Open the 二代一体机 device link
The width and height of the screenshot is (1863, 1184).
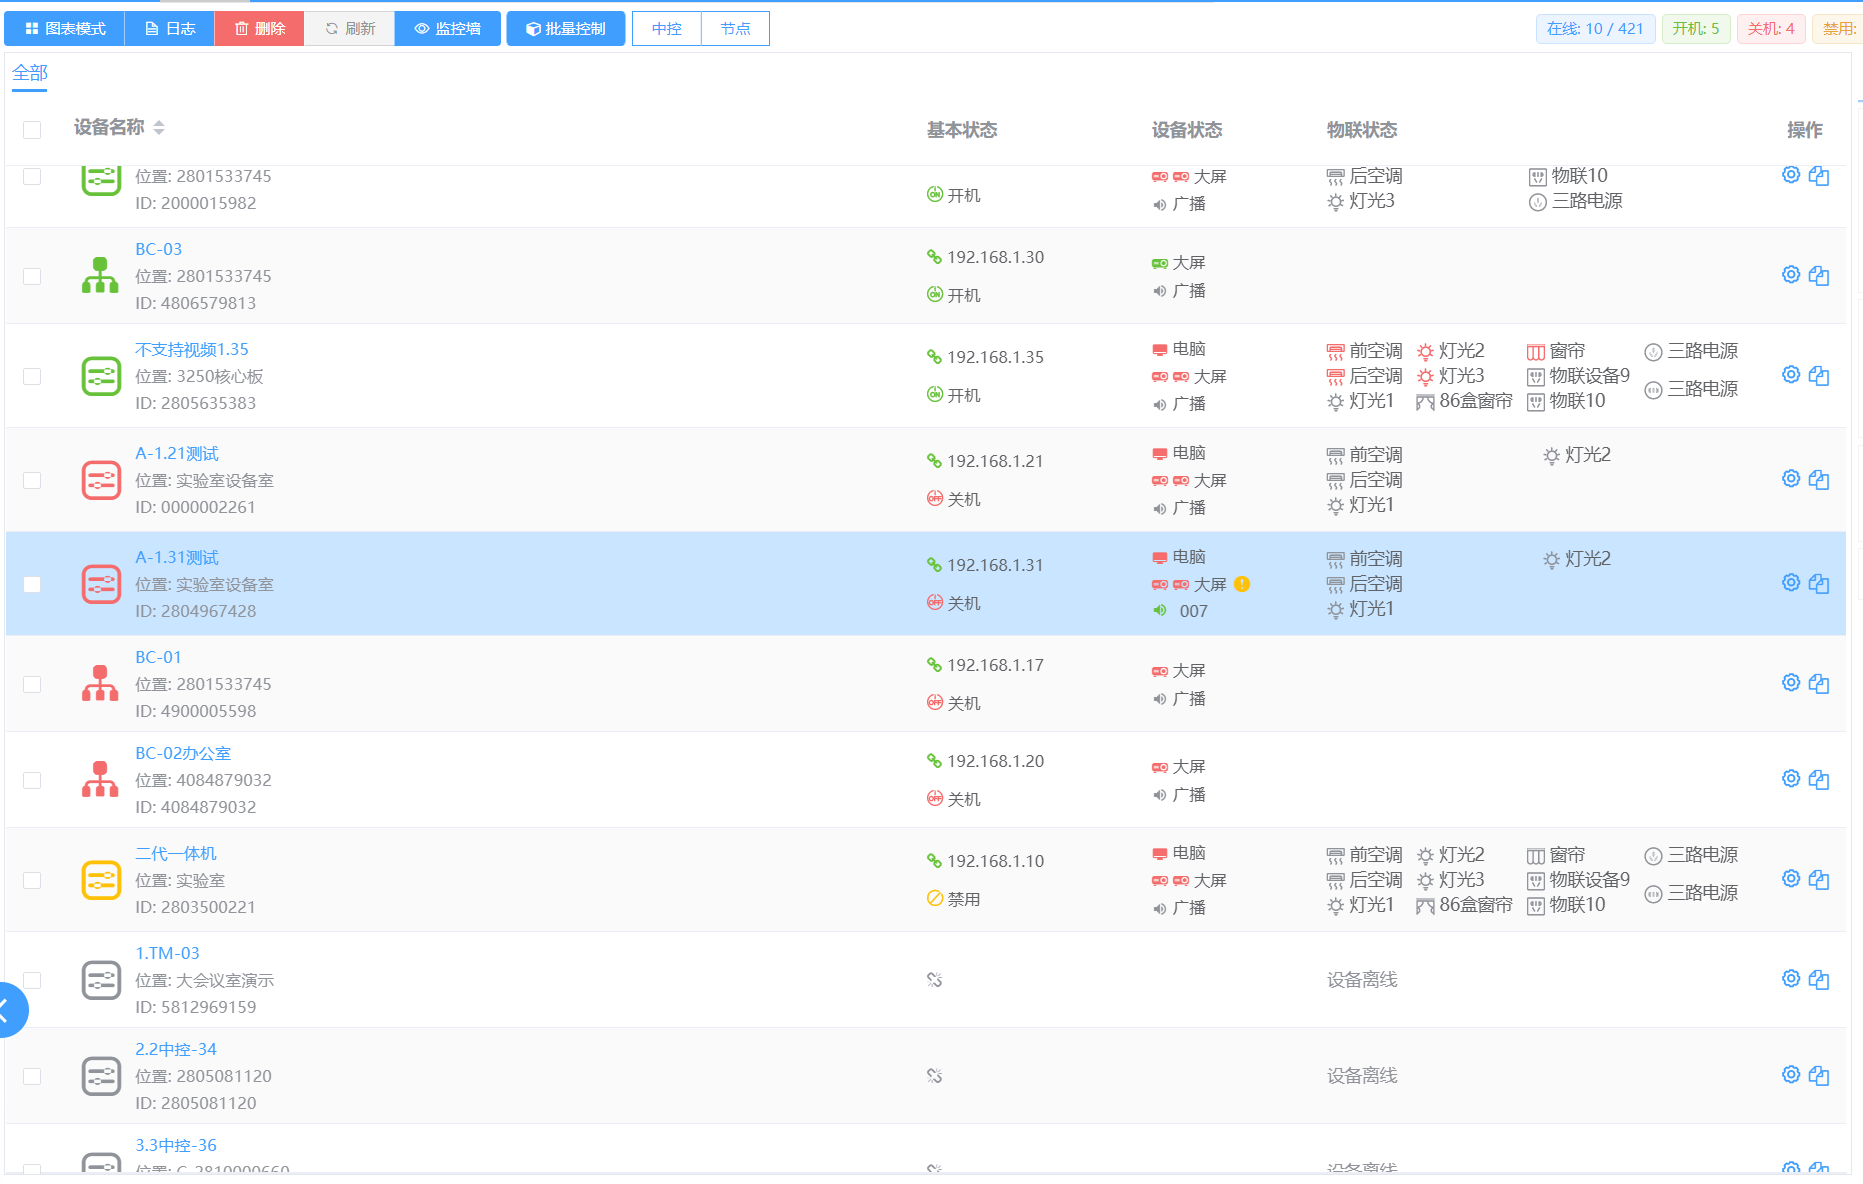176,853
